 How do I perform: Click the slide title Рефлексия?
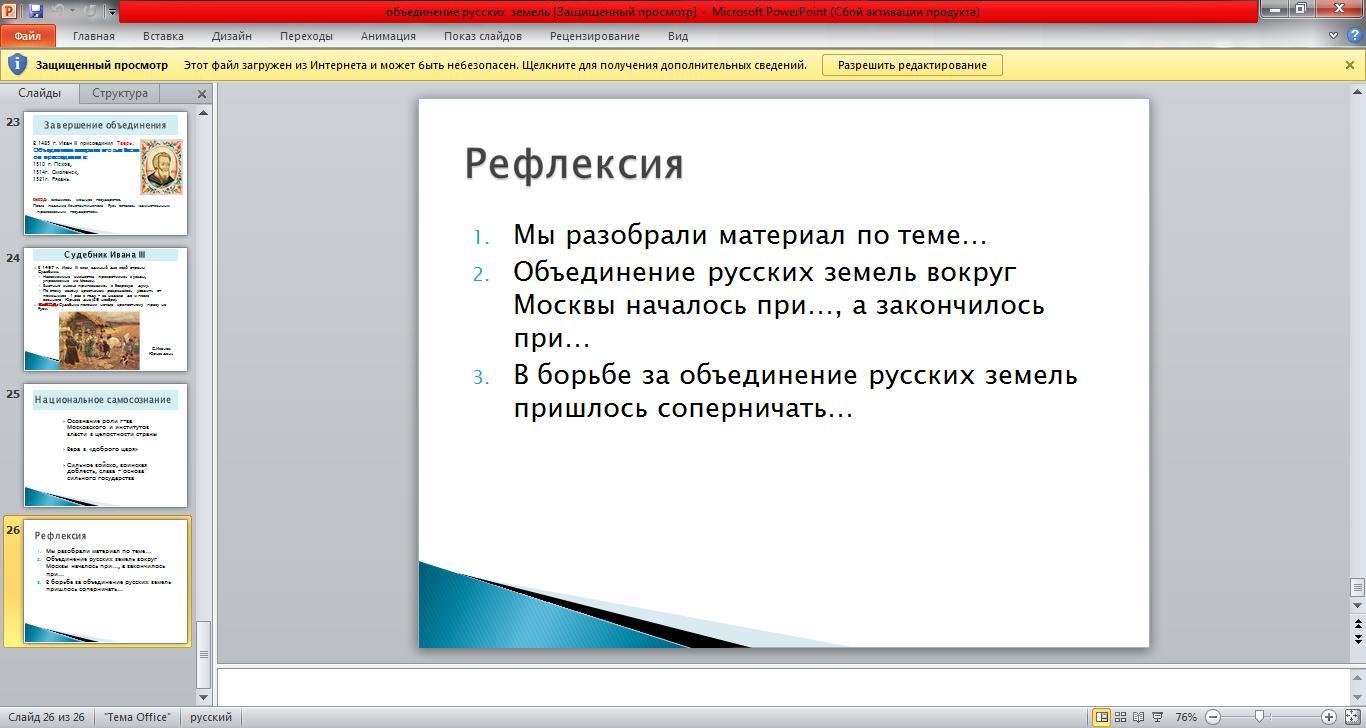pyautogui.click(x=574, y=164)
